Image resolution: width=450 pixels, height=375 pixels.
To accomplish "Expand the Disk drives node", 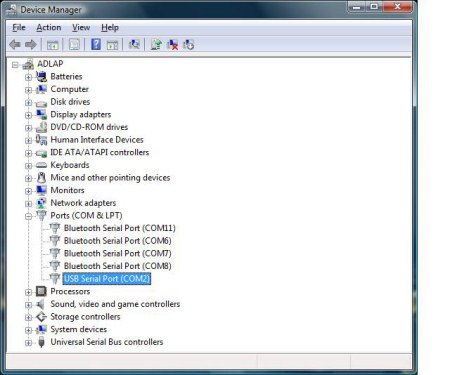I will pos(28,103).
